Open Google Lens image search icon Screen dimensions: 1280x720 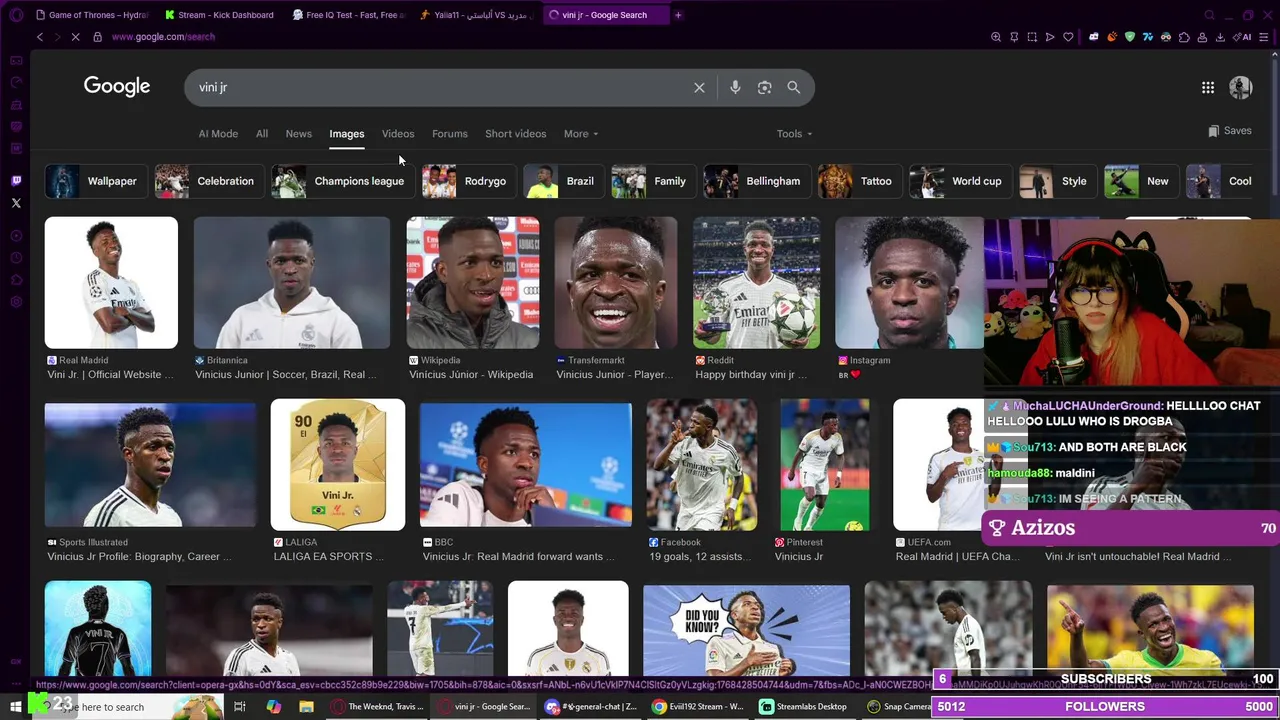point(764,87)
